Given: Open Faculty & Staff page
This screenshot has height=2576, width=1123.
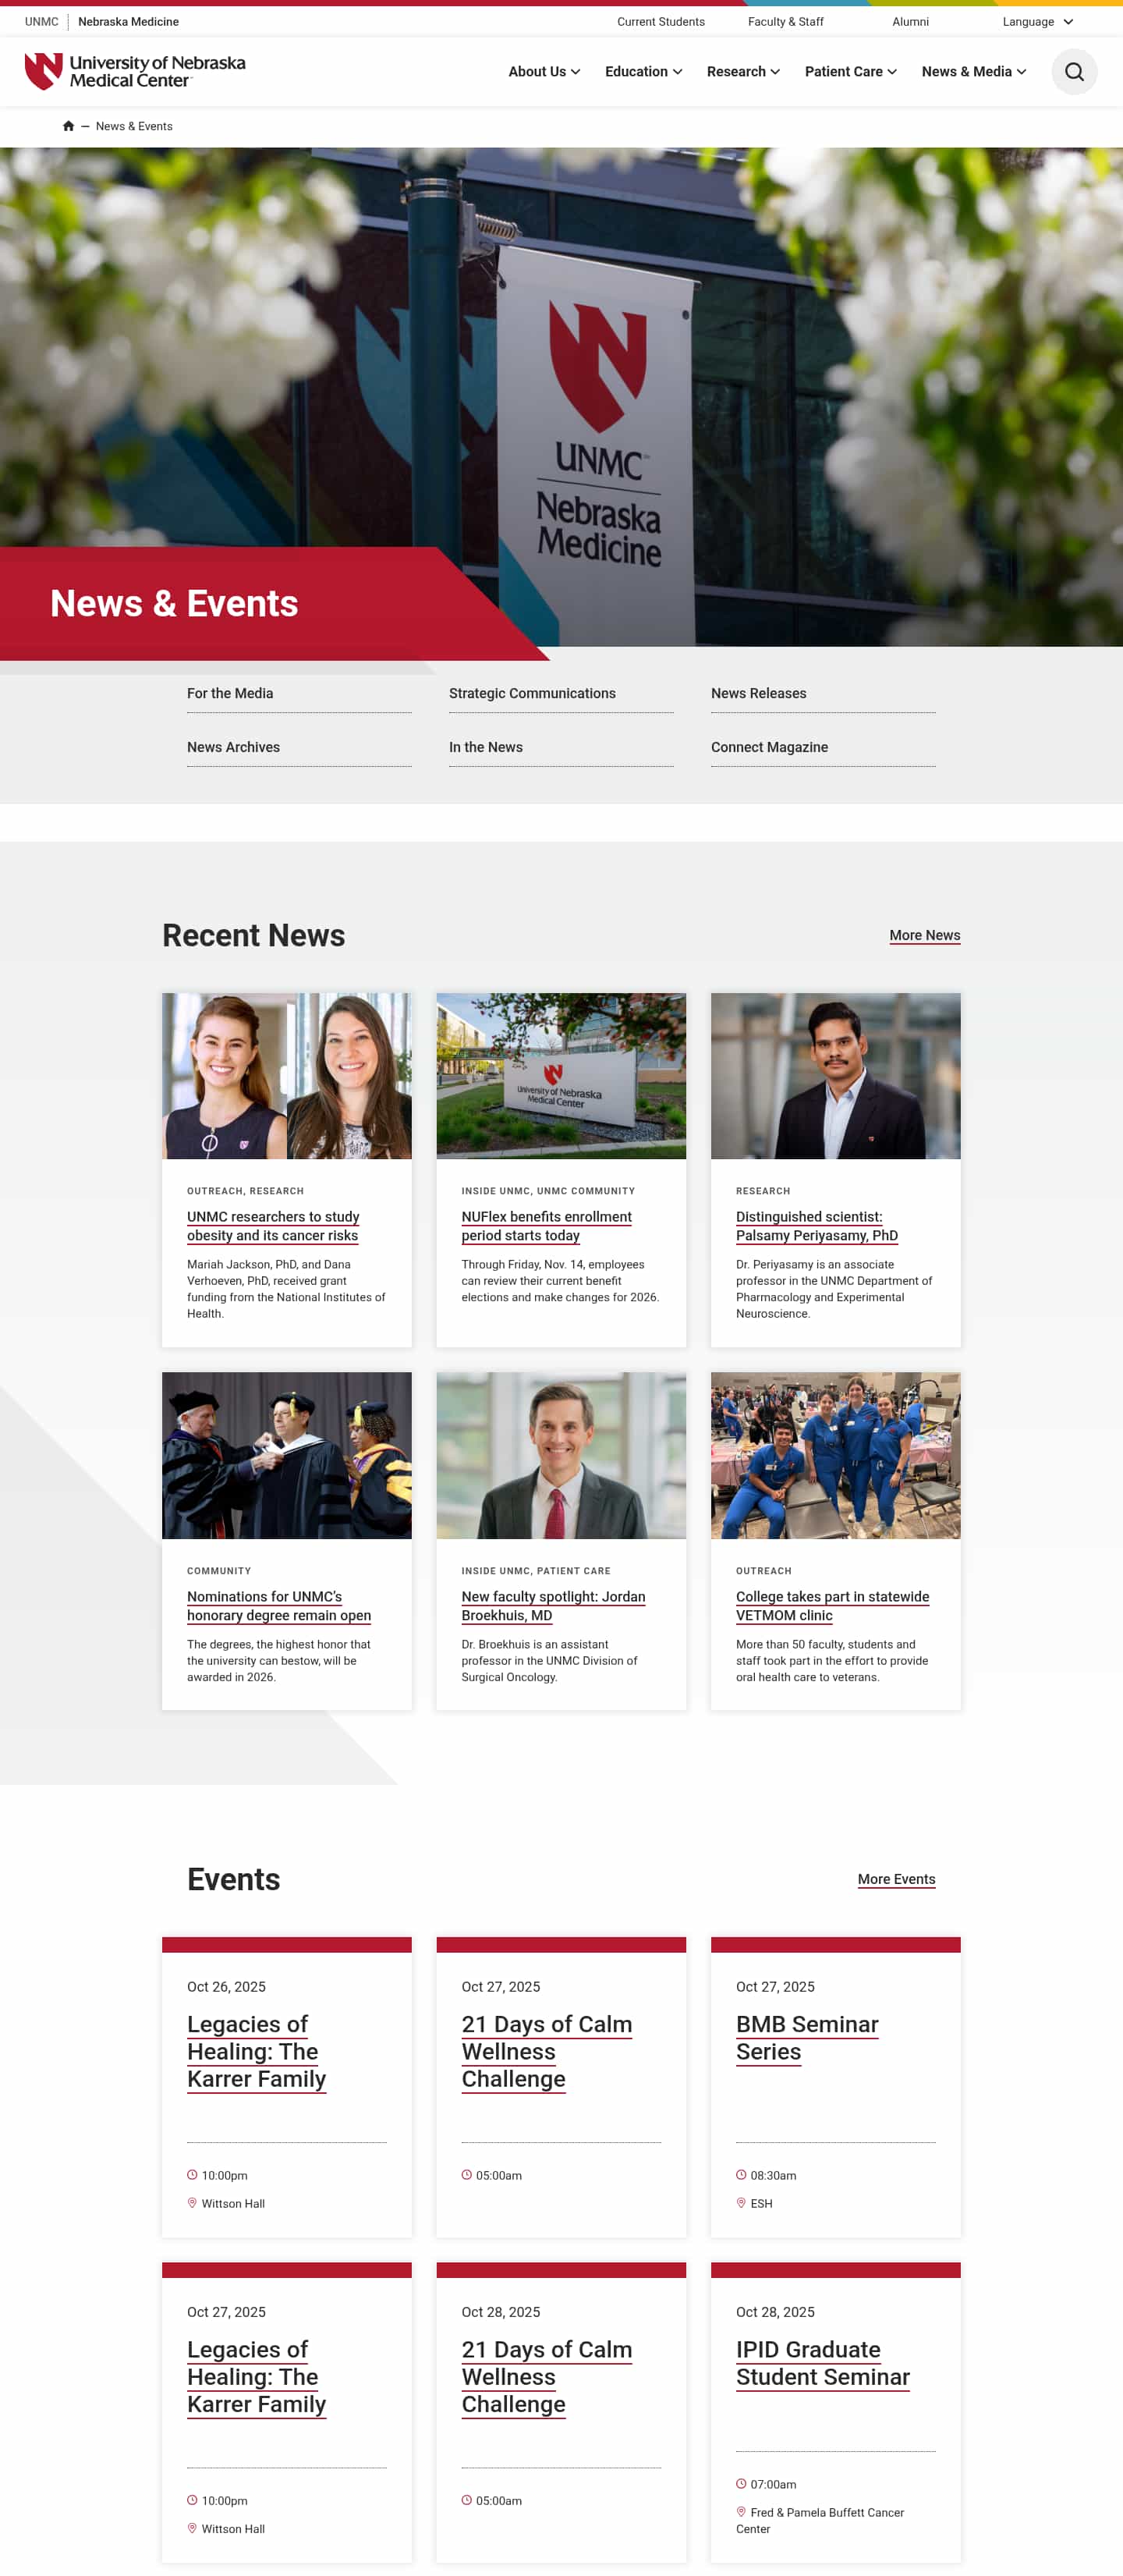Looking at the screenshot, I should (x=785, y=22).
